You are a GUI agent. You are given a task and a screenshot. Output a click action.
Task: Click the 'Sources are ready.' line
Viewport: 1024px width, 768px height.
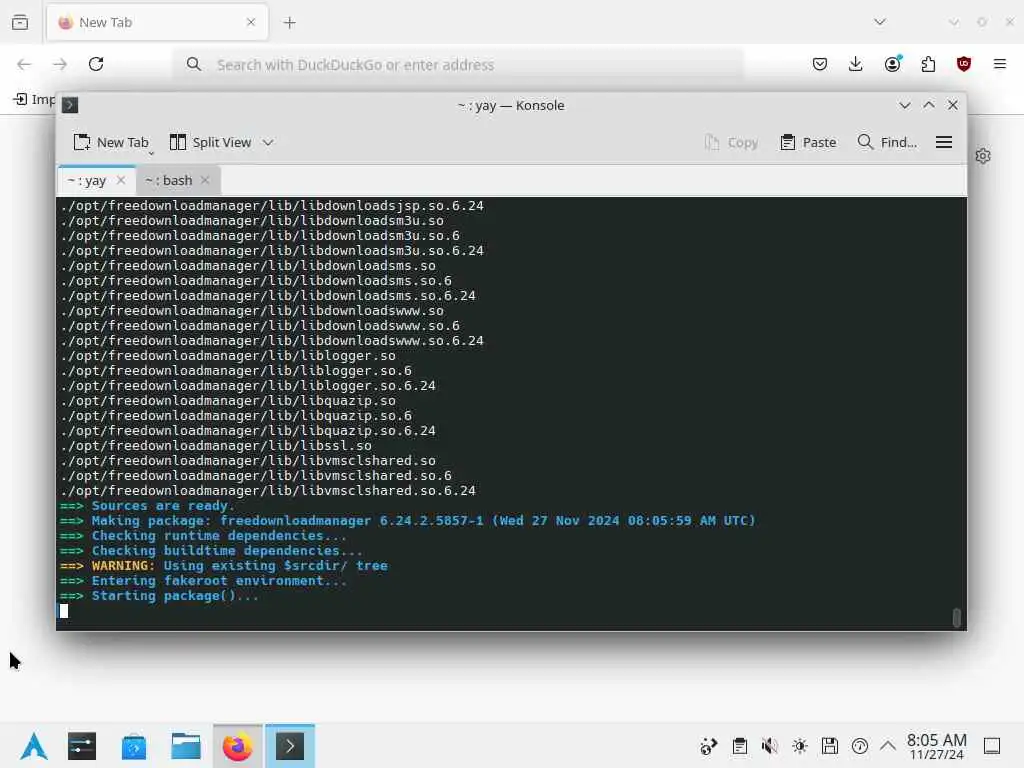pos(147,506)
